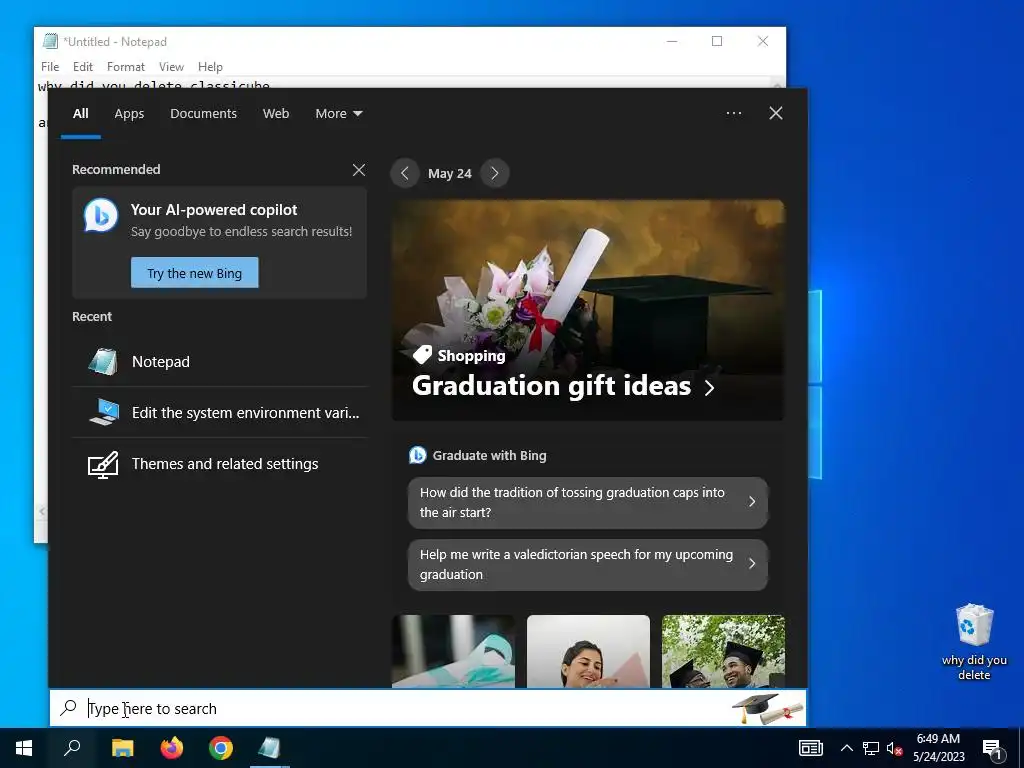Screen dimensions: 1024x768
Task: Launch Google Chrome from the taskbar
Action: coord(221,748)
